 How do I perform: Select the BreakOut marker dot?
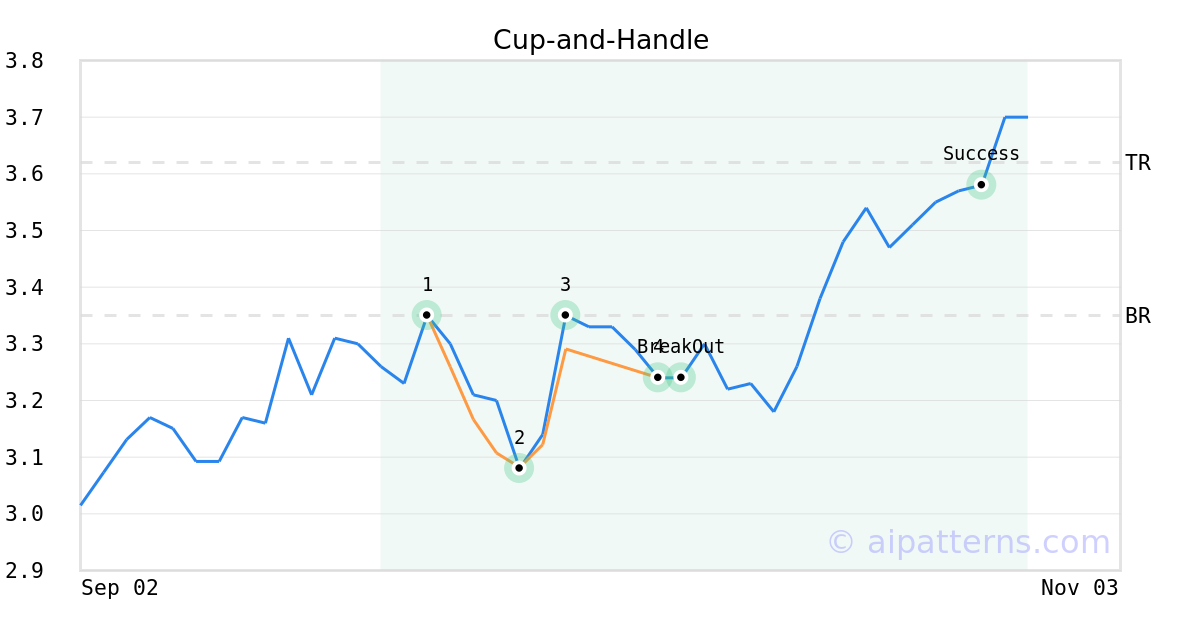[x=681, y=377]
